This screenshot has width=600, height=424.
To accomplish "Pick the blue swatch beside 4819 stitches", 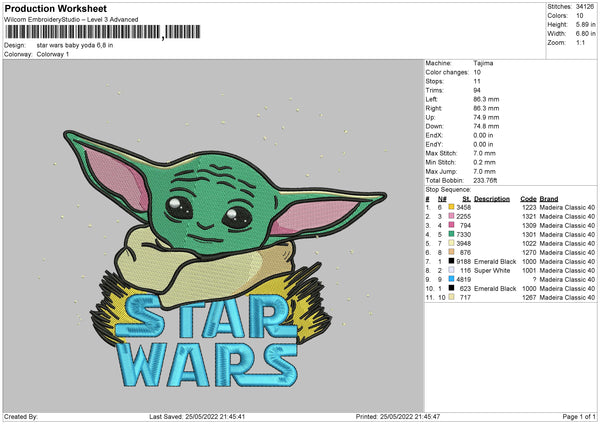I will pyautogui.click(x=451, y=279).
